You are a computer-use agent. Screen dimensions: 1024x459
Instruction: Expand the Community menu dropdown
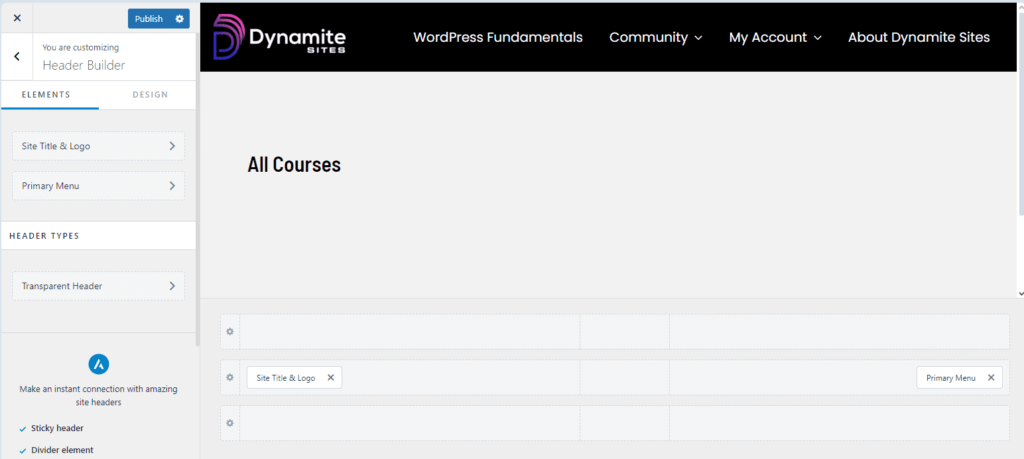tap(655, 37)
